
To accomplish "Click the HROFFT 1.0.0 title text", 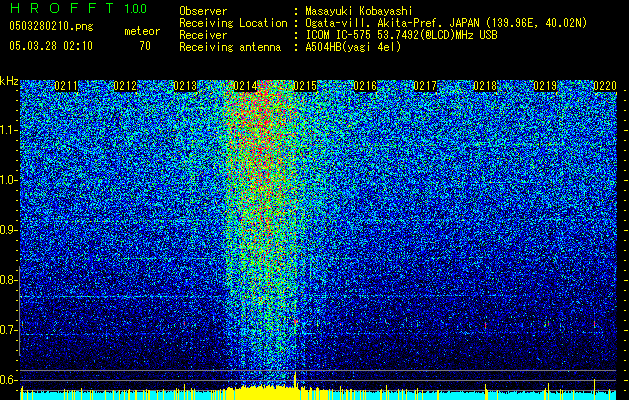I will click(x=78, y=8).
